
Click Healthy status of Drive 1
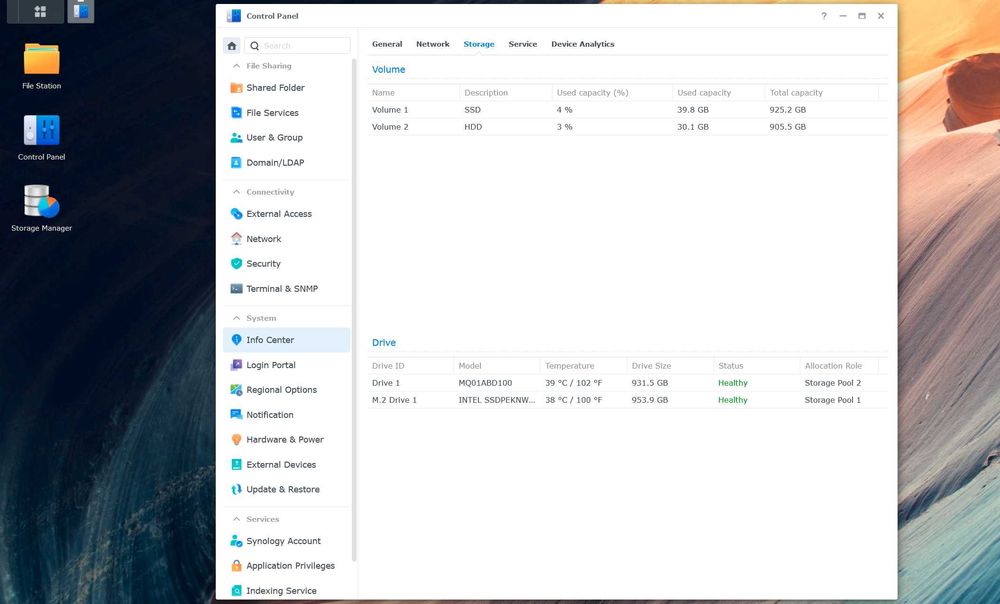pyautogui.click(x=733, y=383)
